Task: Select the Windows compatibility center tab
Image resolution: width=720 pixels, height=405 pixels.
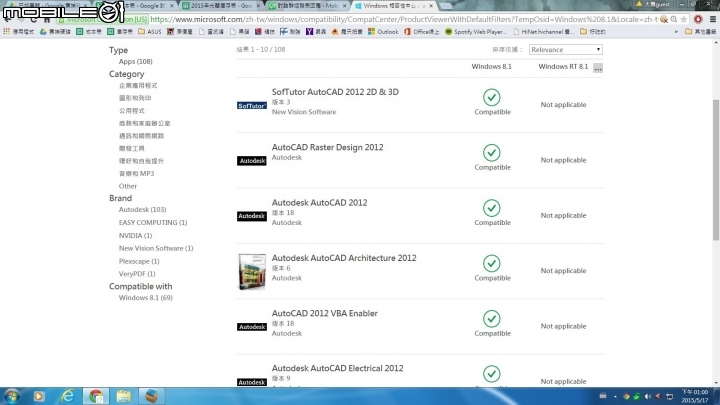Action: 394,6
